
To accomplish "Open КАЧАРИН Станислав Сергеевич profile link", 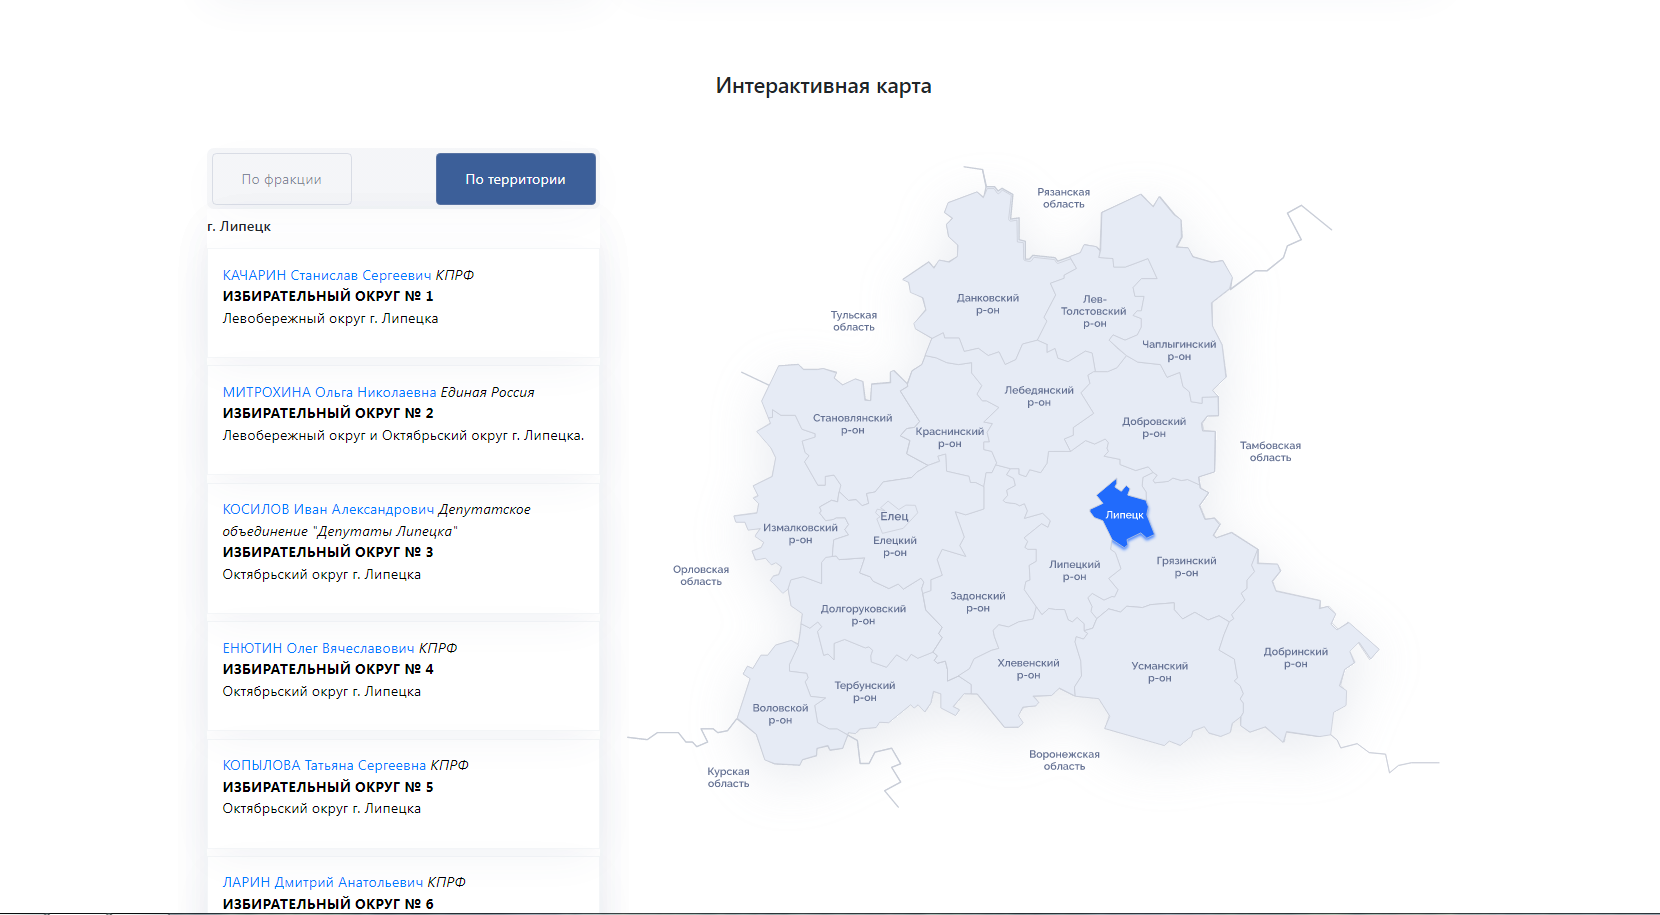I will [x=326, y=275].
